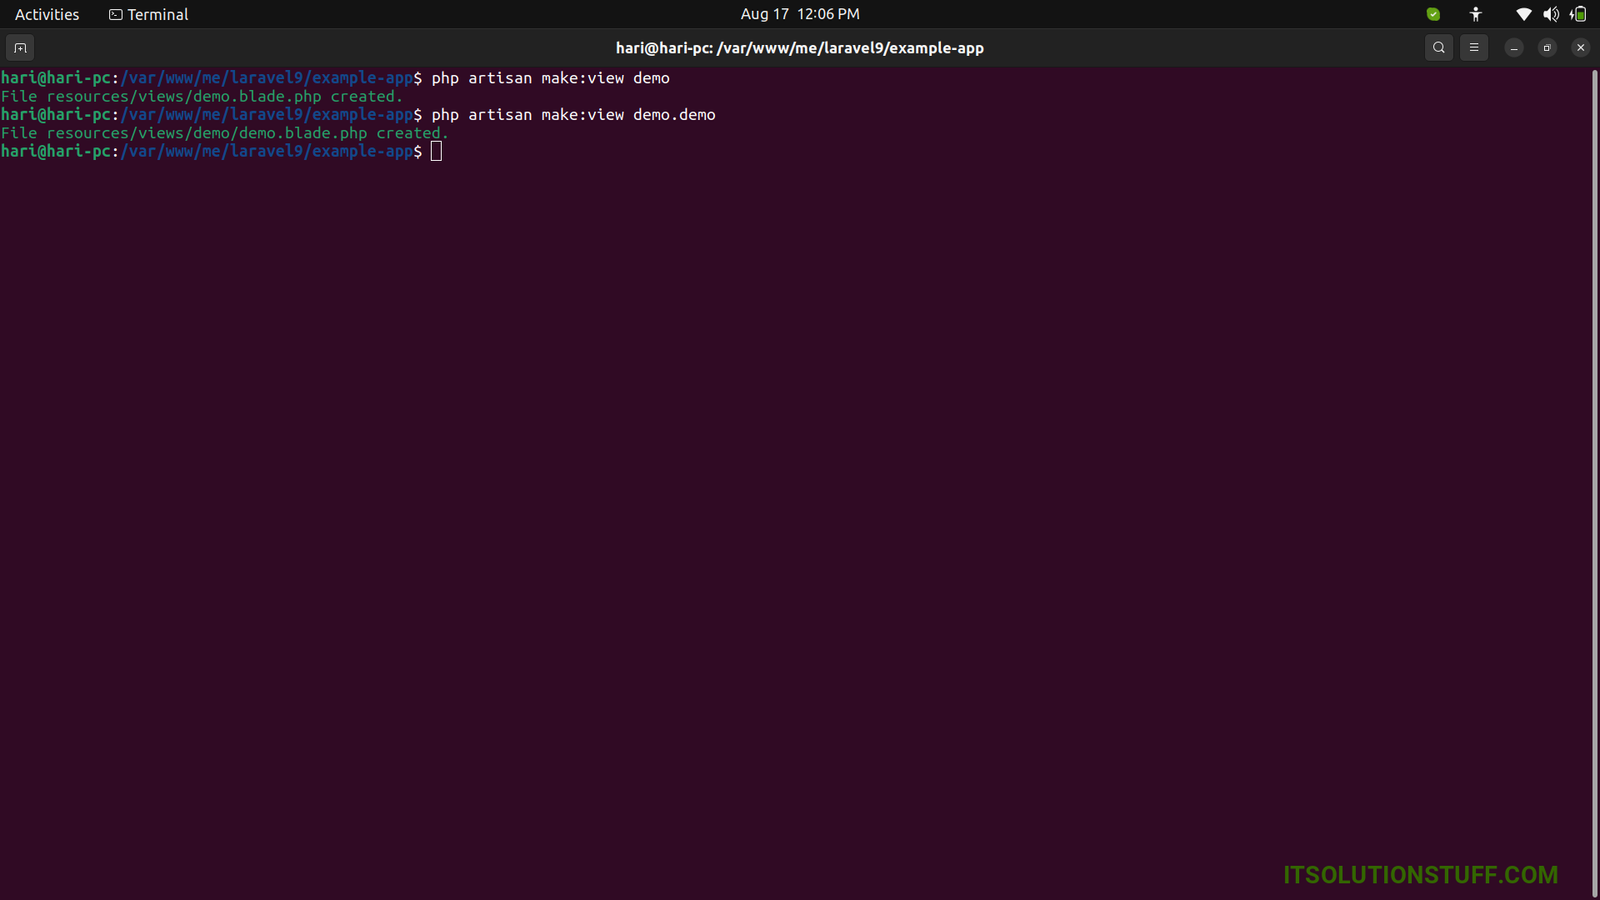Image resolution: width=1600 pixels, height=900 pixels.
Task: Restore the terminal window size
Action: coord(1547,48)
